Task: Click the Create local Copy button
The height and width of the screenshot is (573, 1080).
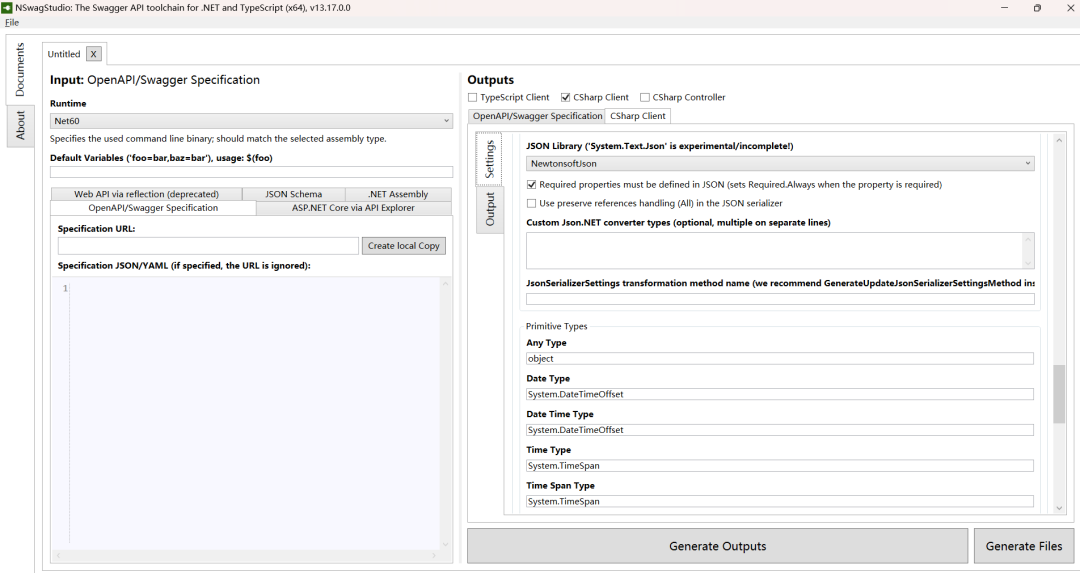Action: pos(404,246)
